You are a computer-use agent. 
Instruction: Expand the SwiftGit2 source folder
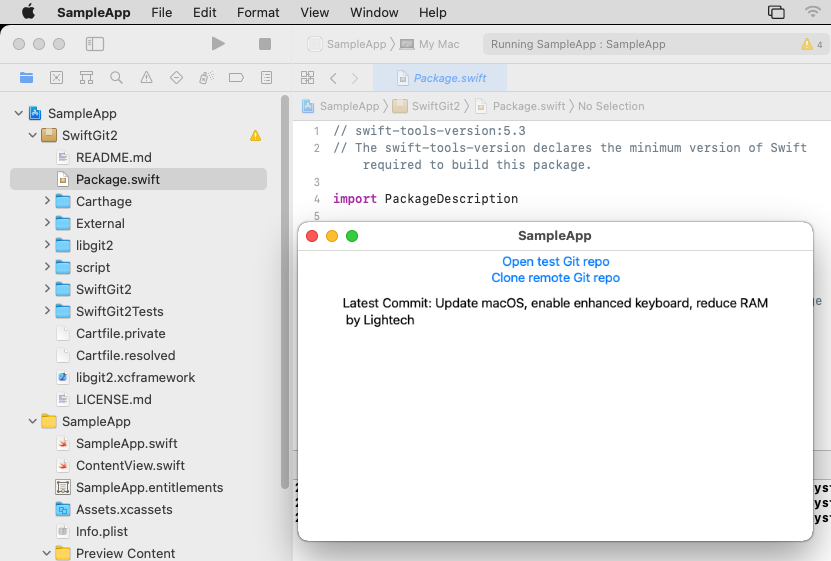click(x=47, y=289)
